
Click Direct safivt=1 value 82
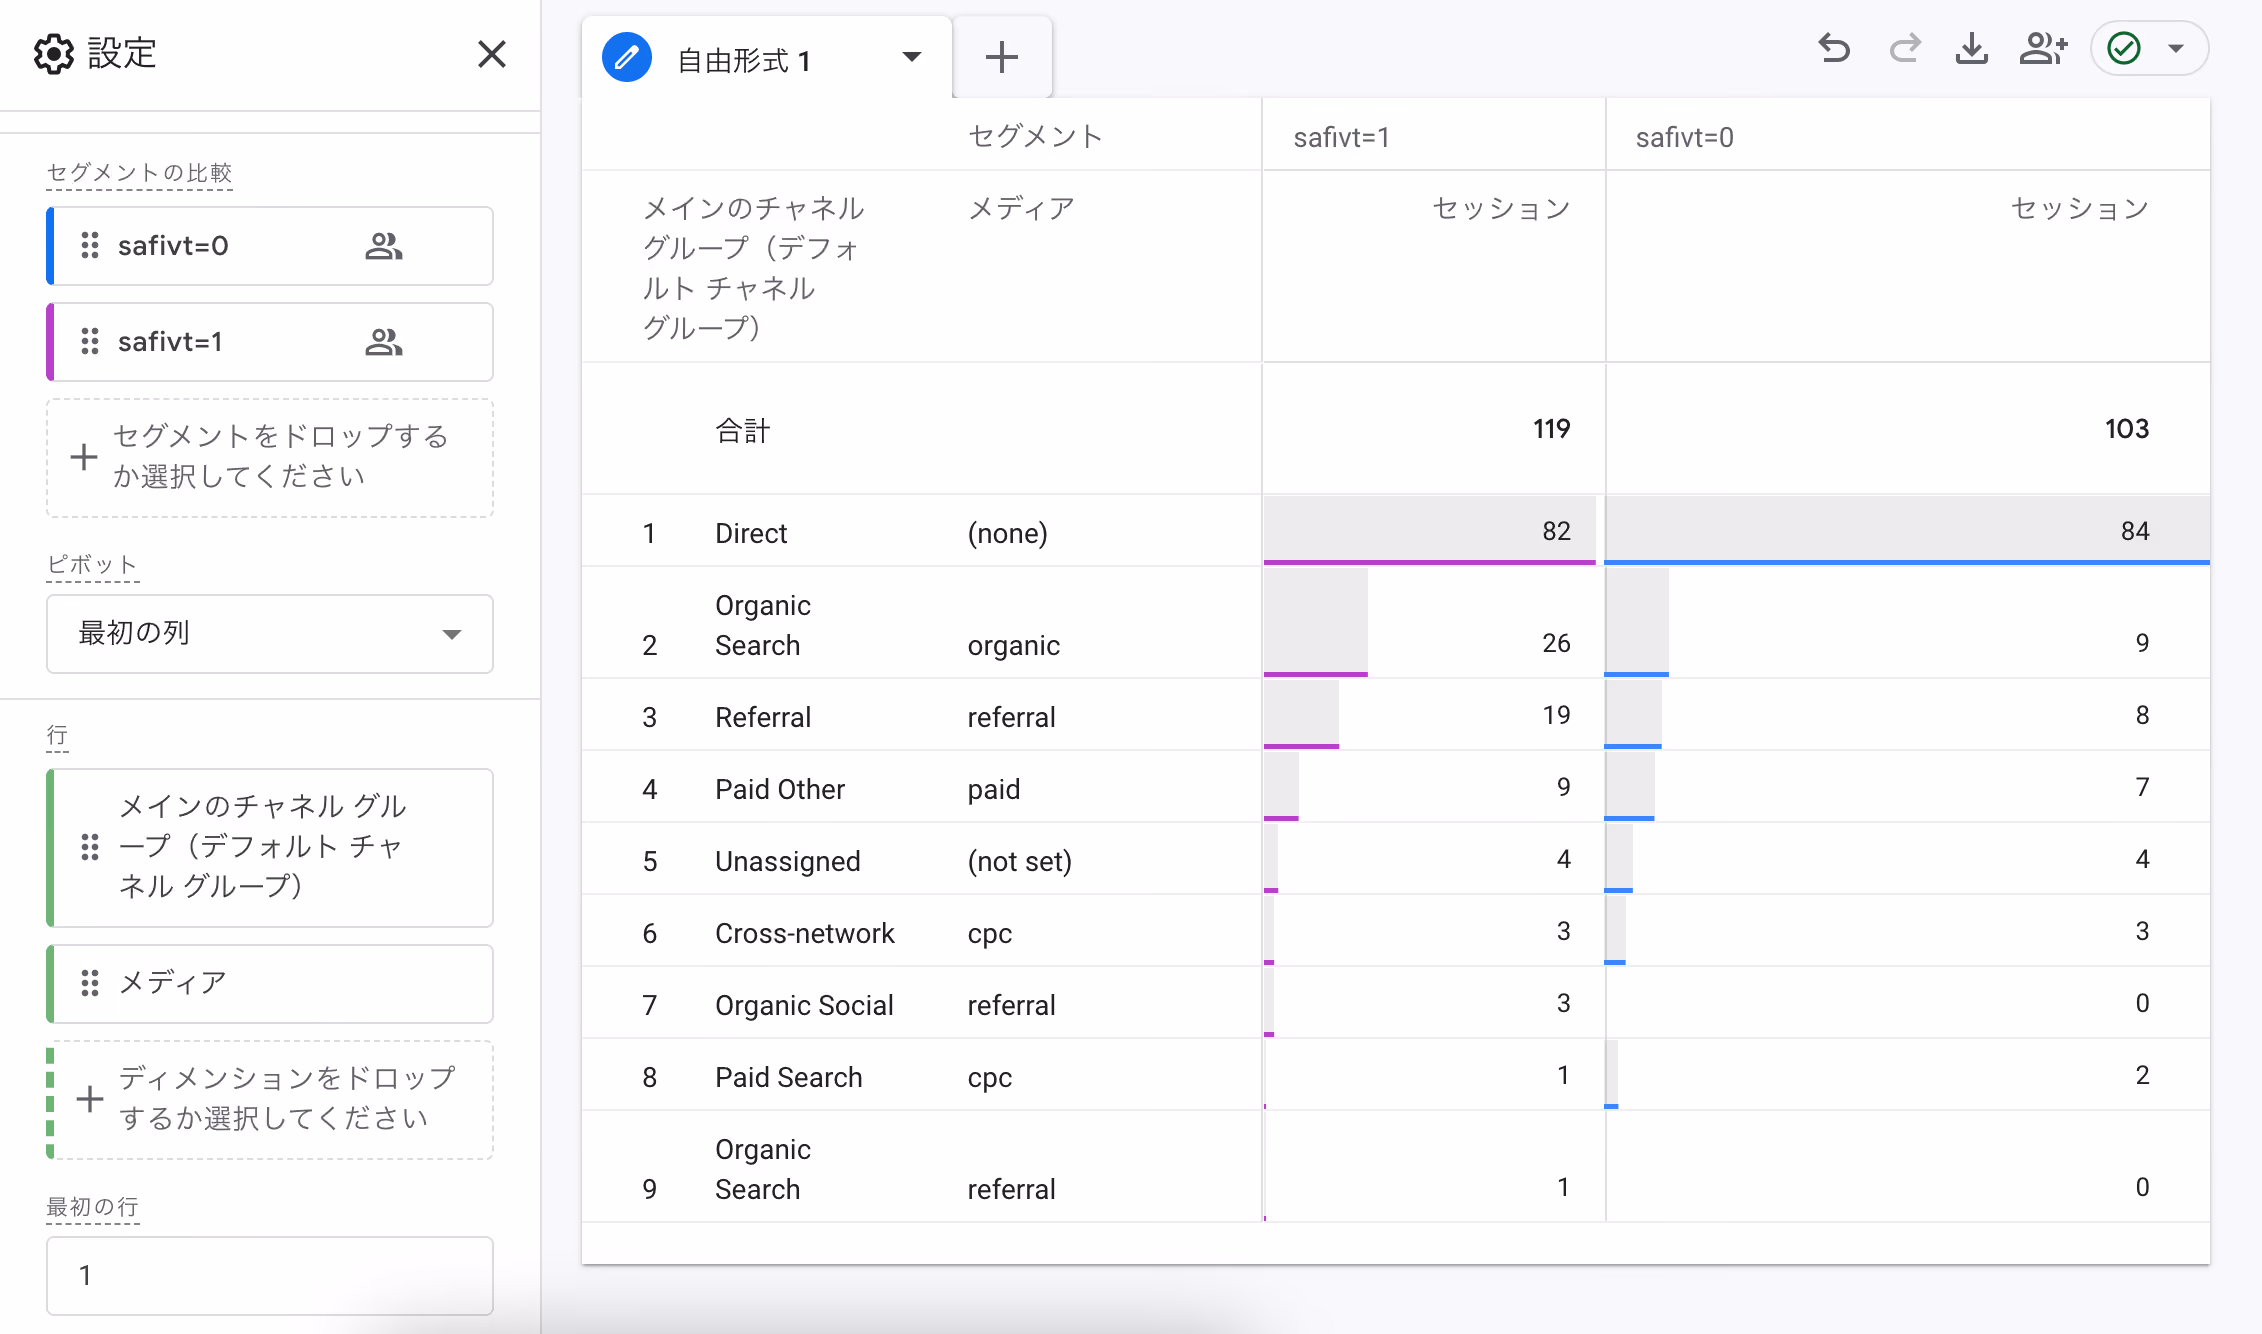1556,531
